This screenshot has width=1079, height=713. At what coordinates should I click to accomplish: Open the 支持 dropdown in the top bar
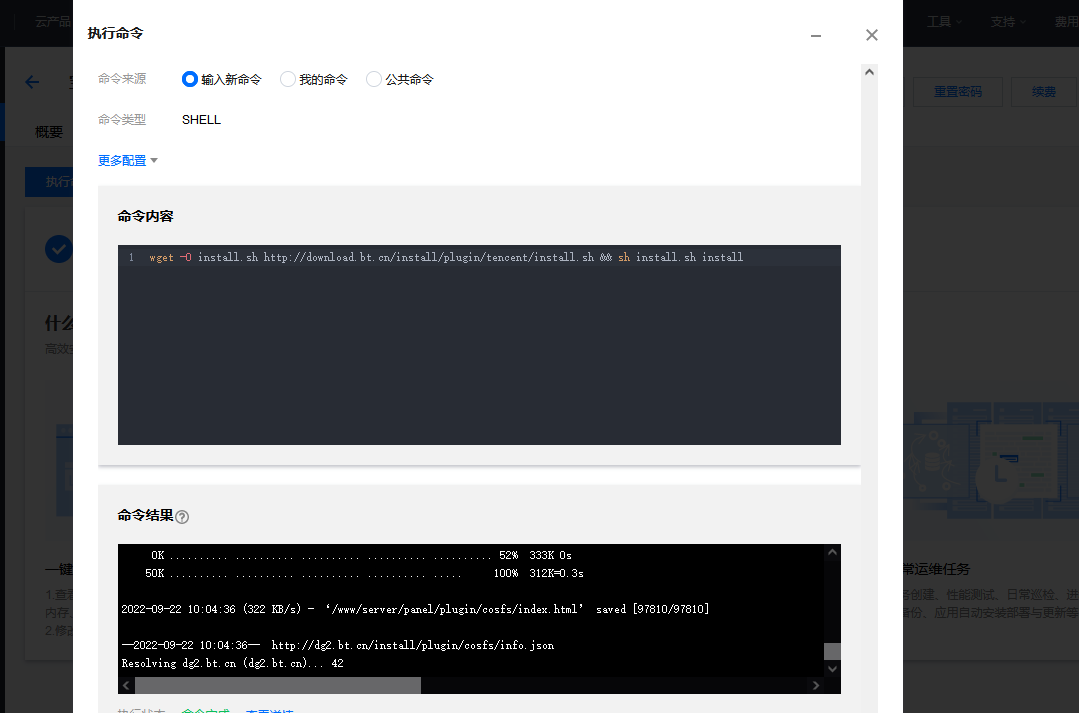[1008, 21]
